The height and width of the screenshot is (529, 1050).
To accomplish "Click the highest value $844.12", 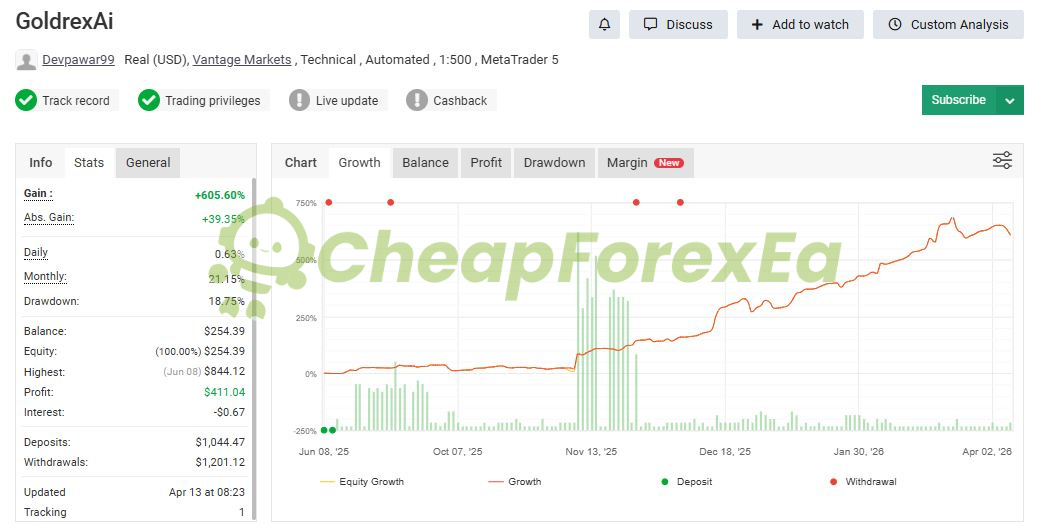I will point(224,372).
